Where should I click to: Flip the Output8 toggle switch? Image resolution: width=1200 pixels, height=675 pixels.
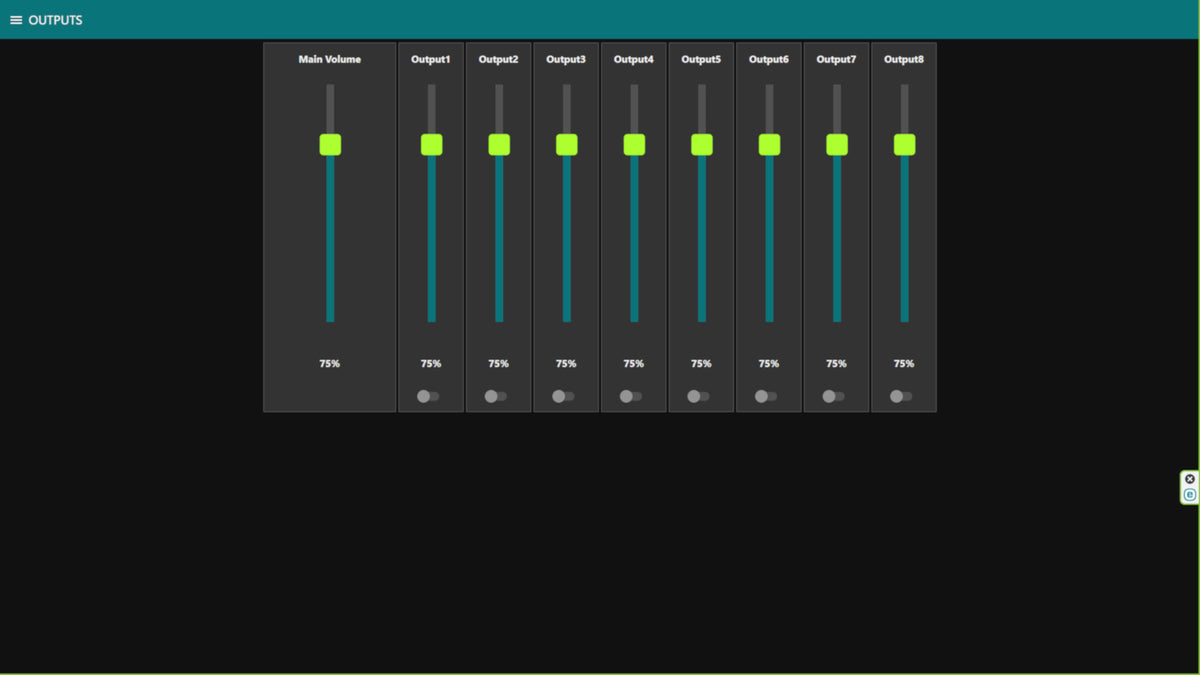pos(901,396)
